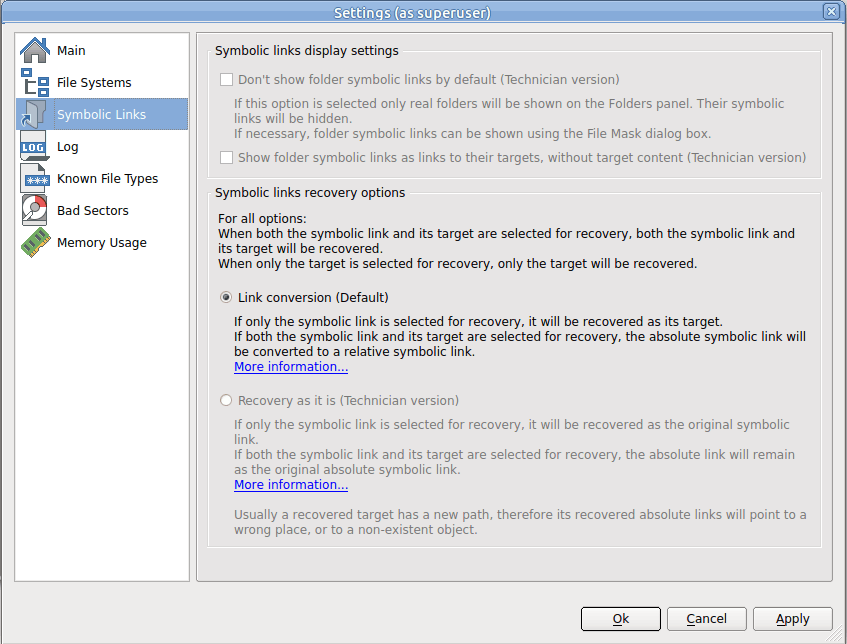
Task: Click the 'Symbolic links display settings' heading
Action: click(307, 51)
